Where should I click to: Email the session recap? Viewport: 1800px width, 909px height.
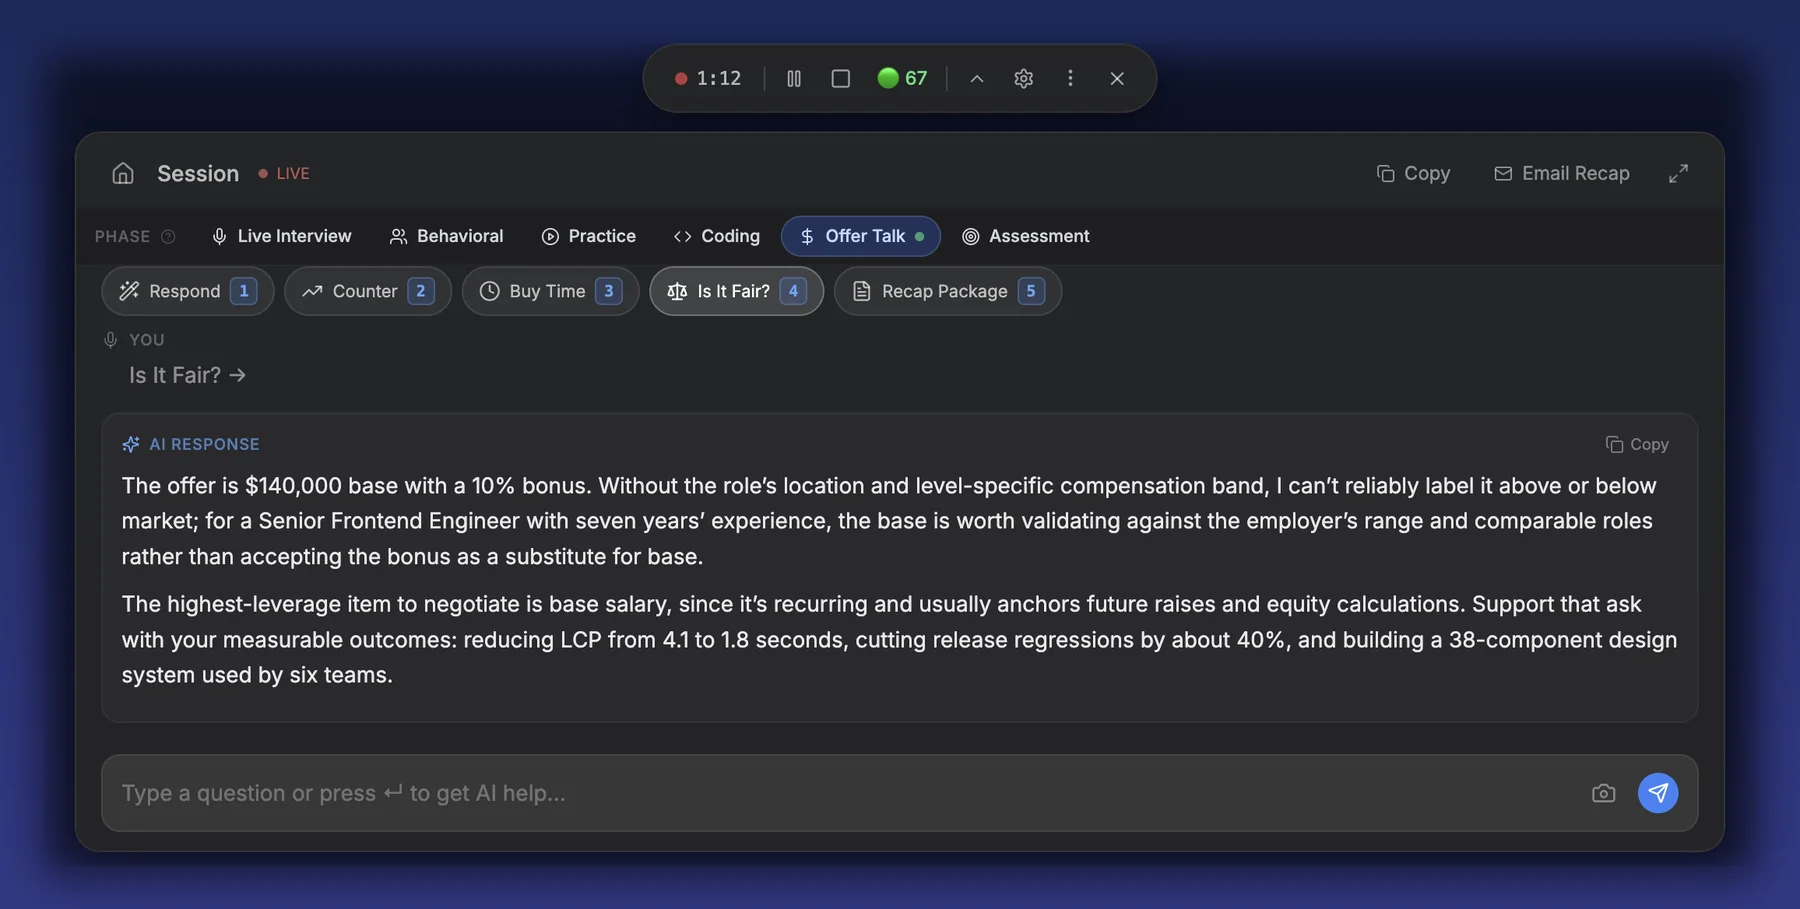click(1561, 173)
